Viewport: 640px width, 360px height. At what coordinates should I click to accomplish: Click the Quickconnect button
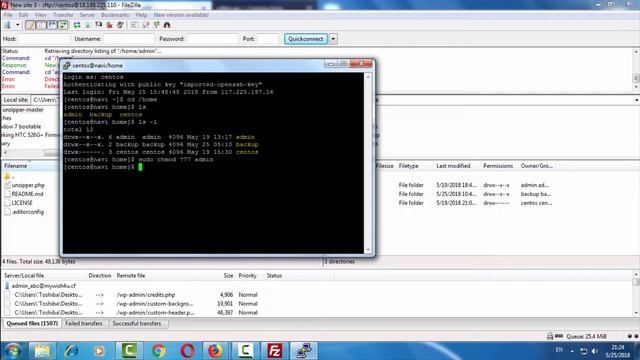pos(306,39)
